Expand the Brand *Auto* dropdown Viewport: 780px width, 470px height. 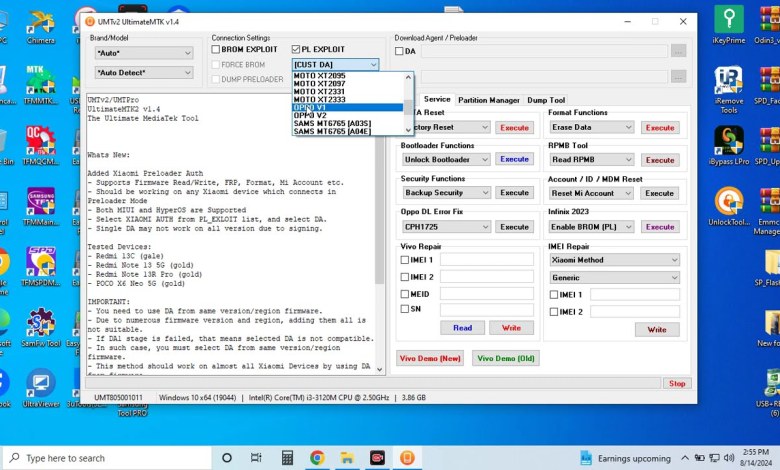tap(143, 53)
